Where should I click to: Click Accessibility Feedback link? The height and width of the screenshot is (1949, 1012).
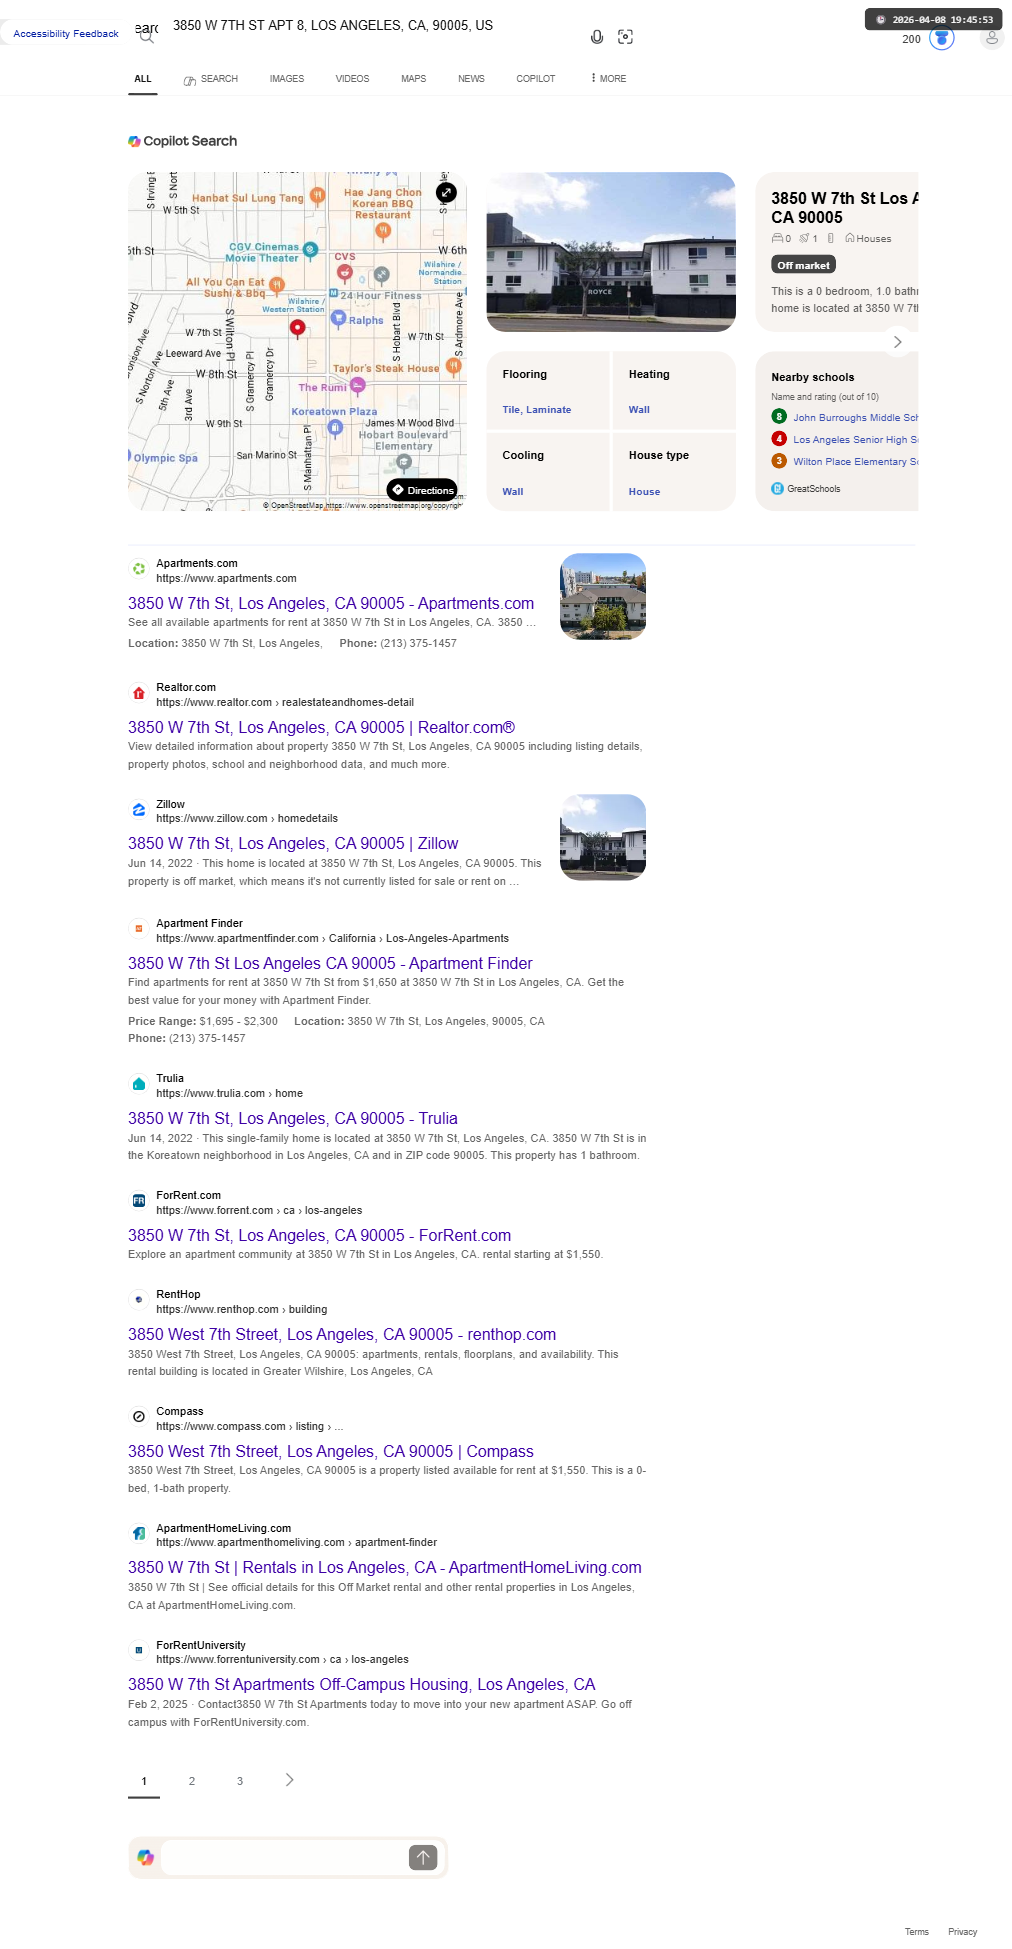point(66,34)
